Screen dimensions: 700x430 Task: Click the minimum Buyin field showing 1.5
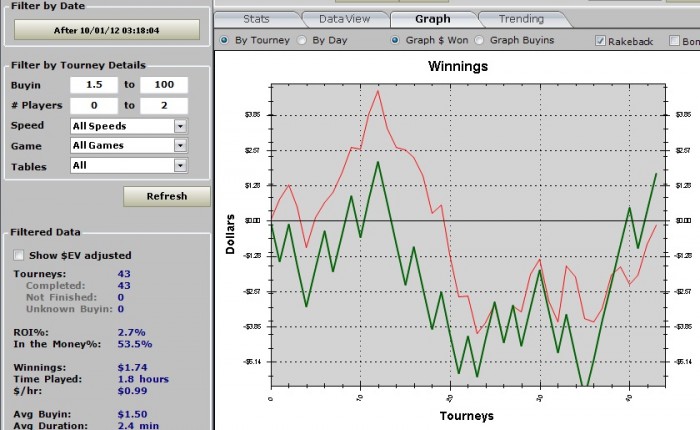pos(94,85)
